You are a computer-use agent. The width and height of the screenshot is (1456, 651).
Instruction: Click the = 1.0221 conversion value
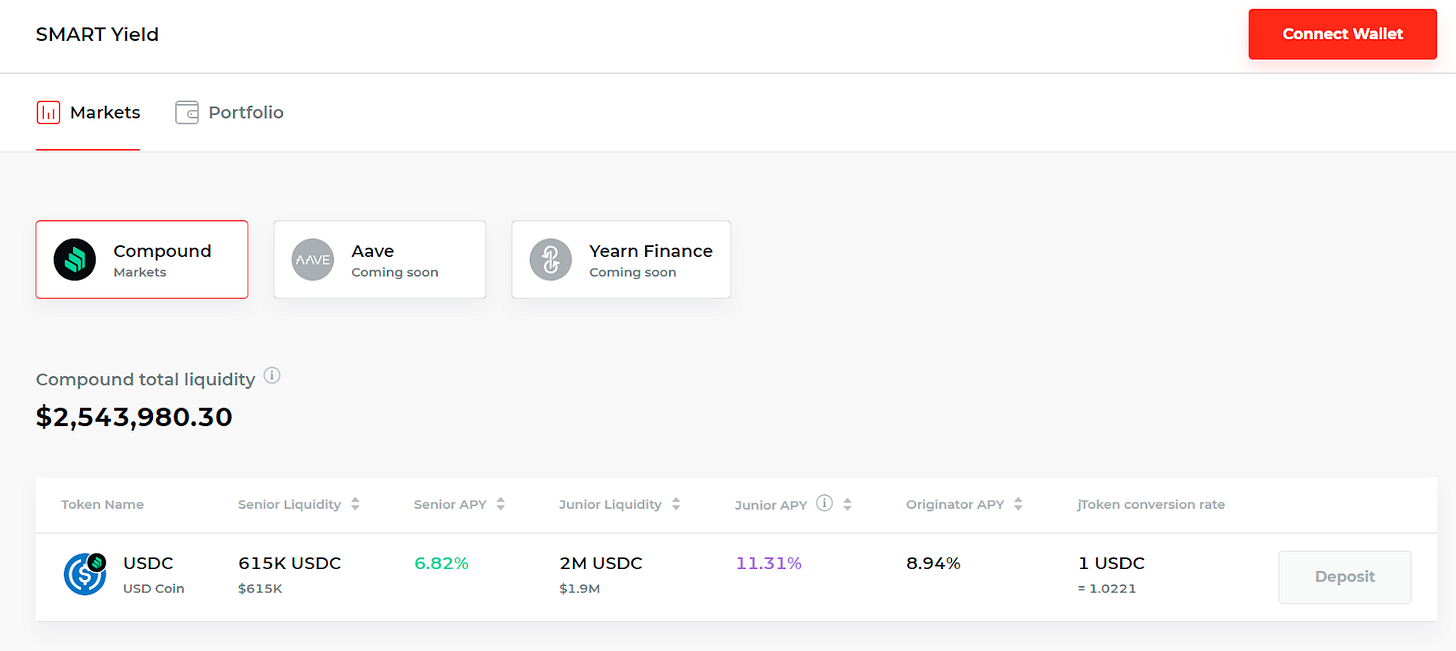tap(1107, 588)
